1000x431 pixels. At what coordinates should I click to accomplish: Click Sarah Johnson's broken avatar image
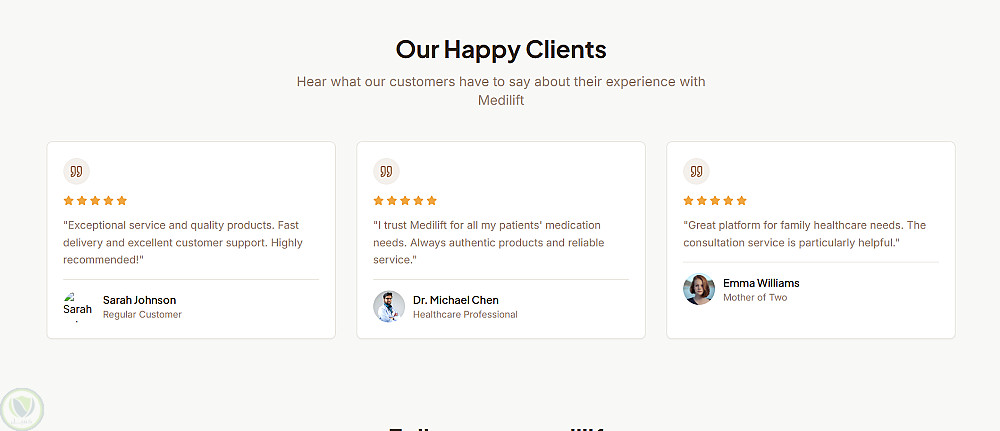(x=78, y=306)
